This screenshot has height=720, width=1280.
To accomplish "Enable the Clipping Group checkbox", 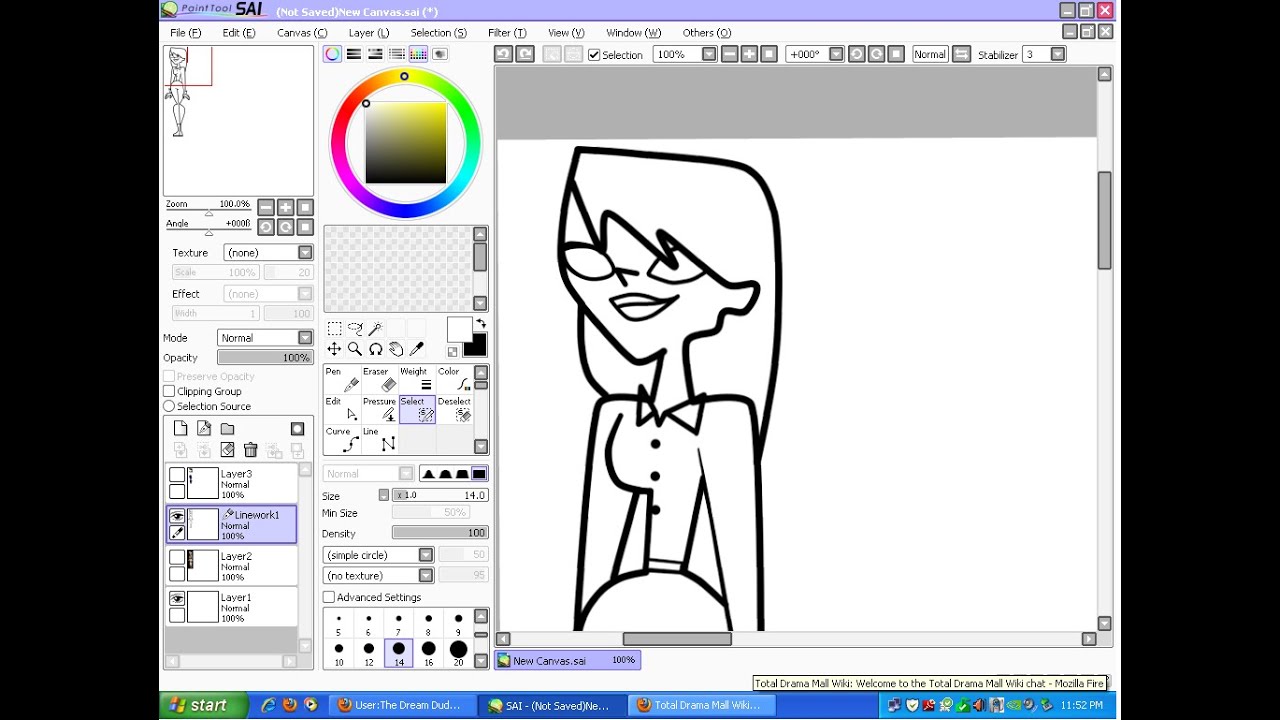I will [169, 391].
